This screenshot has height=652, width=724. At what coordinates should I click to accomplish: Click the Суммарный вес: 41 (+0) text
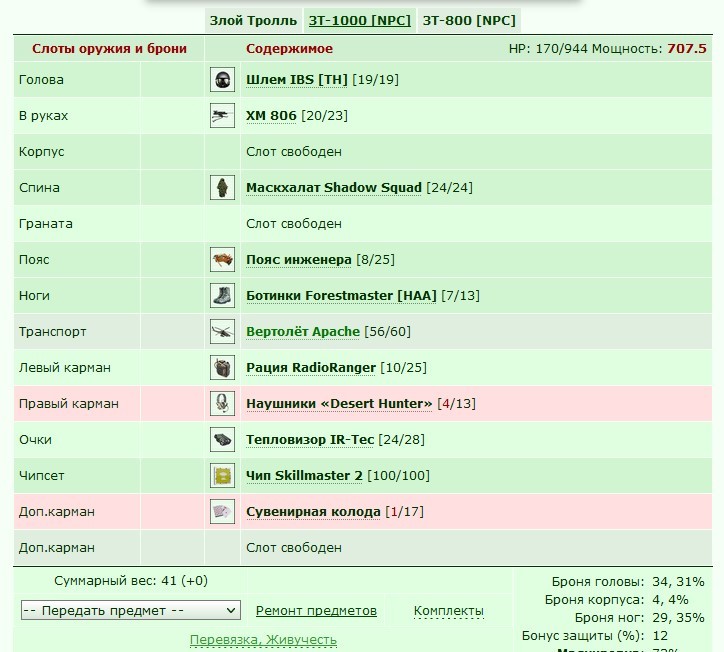(131, 581)
